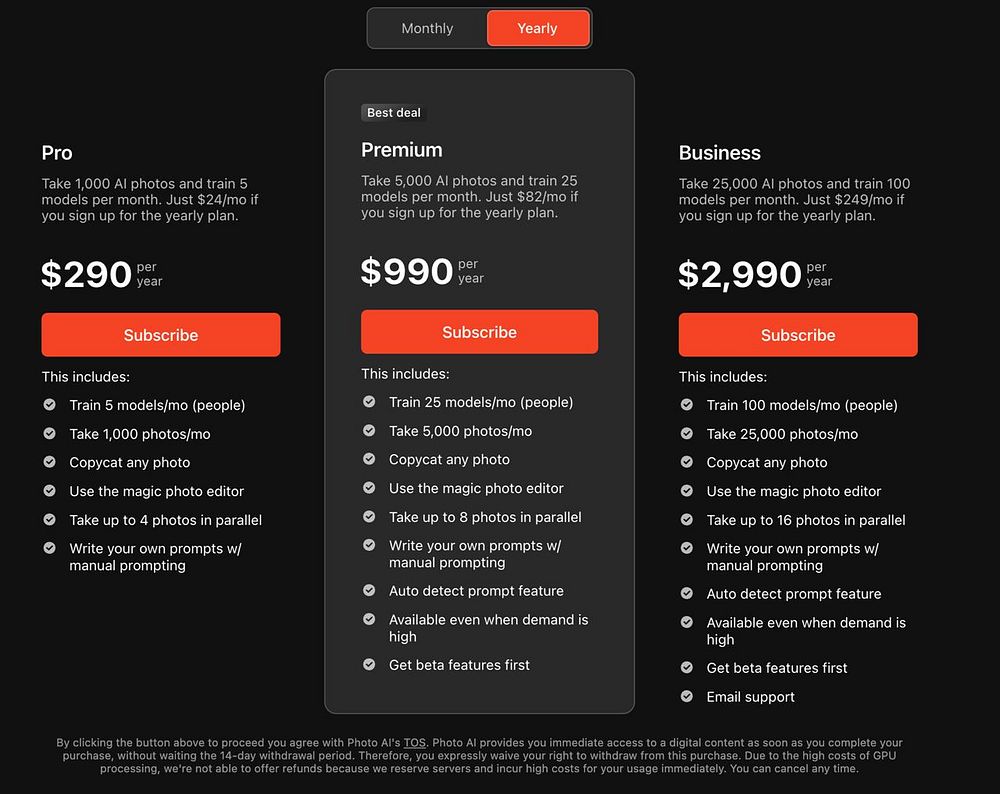Click the Best deal badge
Image resolution: width=1000 pixels, height=794 pixels.
point(394,113)
